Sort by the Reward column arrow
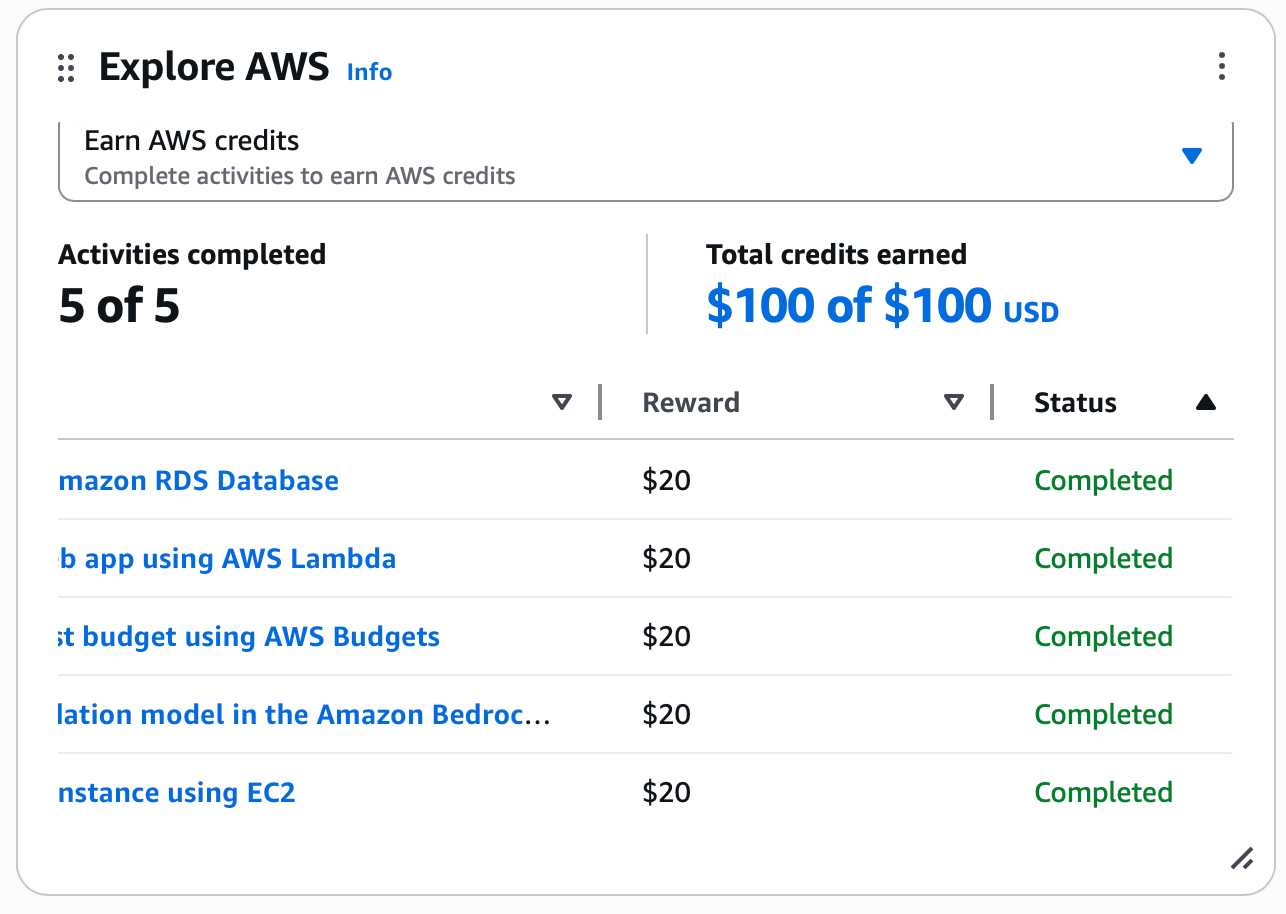The image size is (1286, 914). click(954, 403)
